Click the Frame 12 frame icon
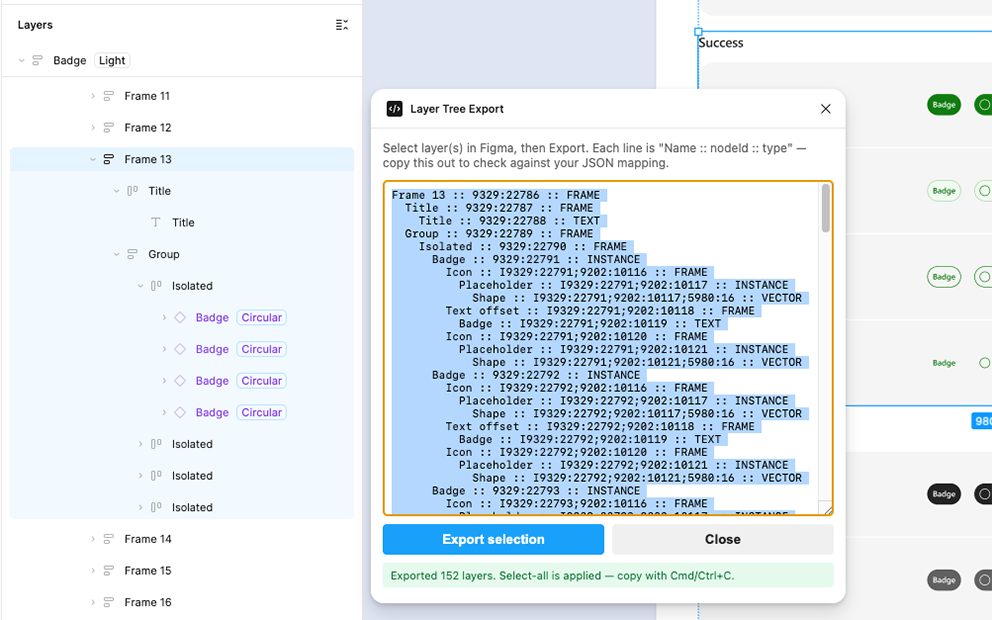 pos(109,128)
